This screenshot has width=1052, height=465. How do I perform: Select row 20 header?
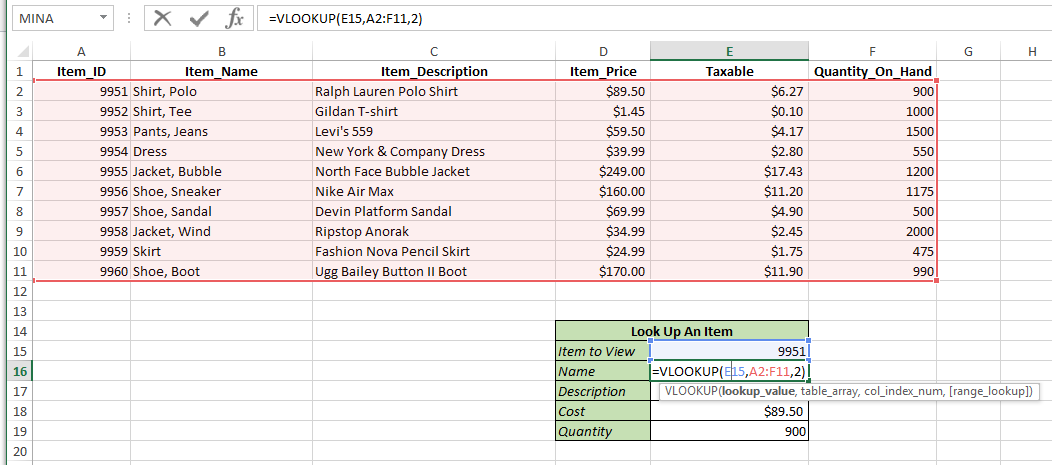(x=19, y=452)
